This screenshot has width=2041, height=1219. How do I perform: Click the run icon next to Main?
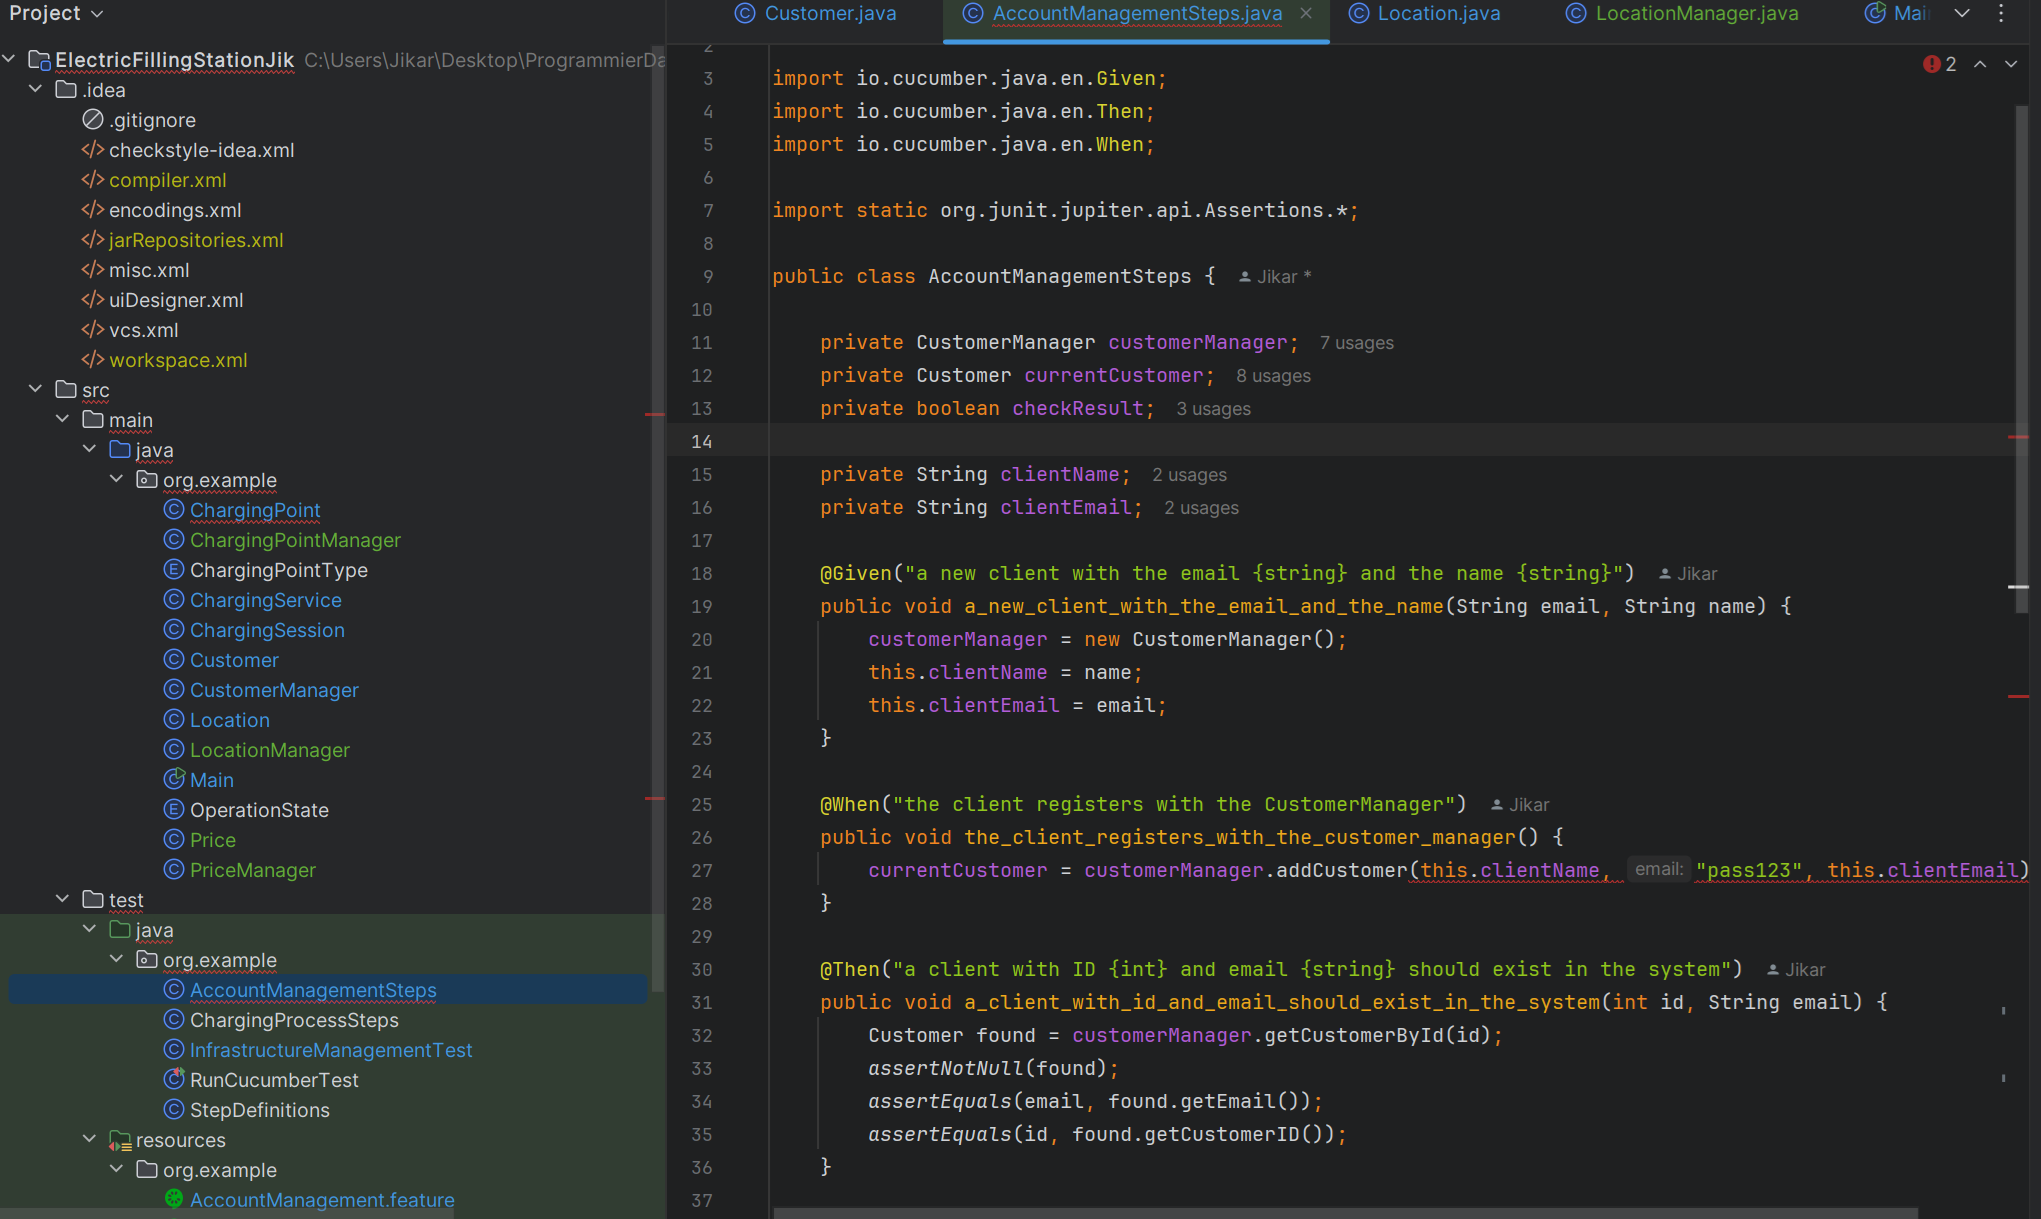(175, 779)
